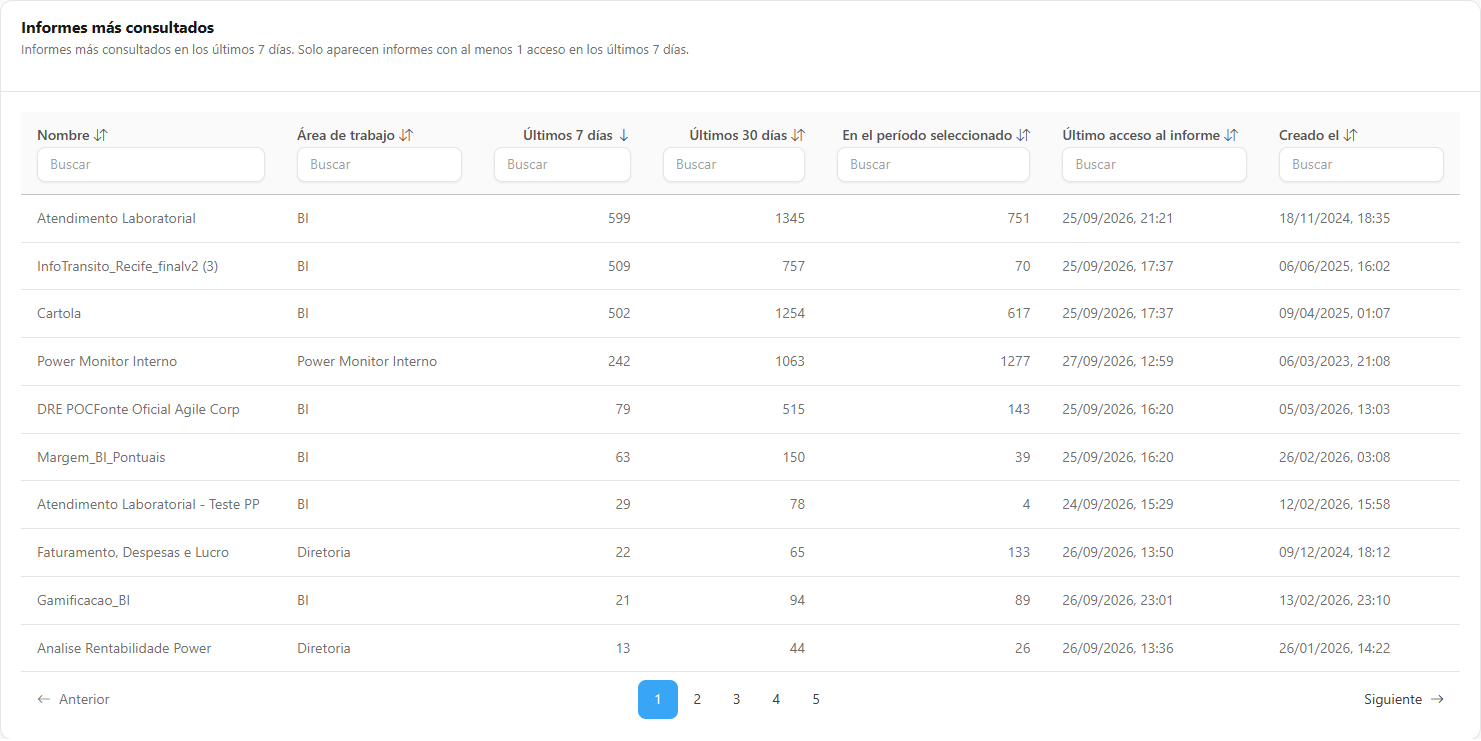Click the Siguiente right arrow icon
The width and height of the screenshot is (1481, 741).
[x=1437, y=700]
